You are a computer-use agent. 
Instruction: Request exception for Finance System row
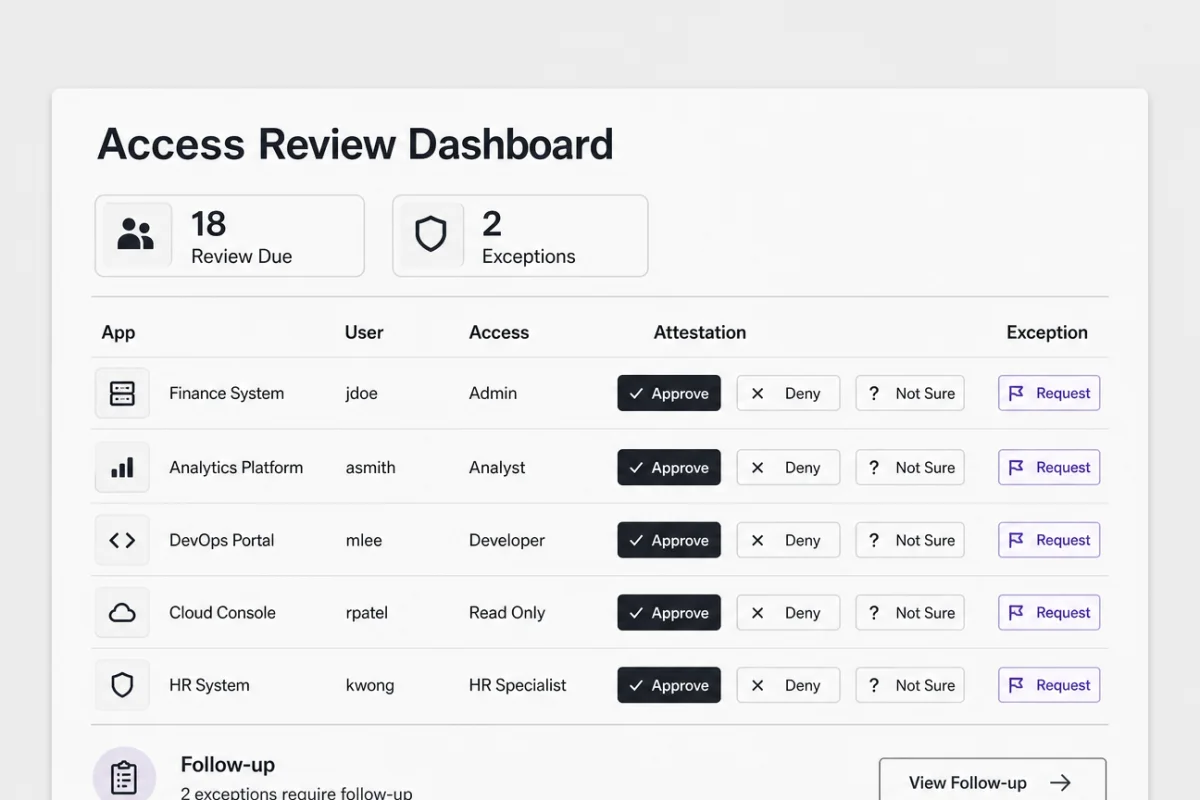[1049, 393]
